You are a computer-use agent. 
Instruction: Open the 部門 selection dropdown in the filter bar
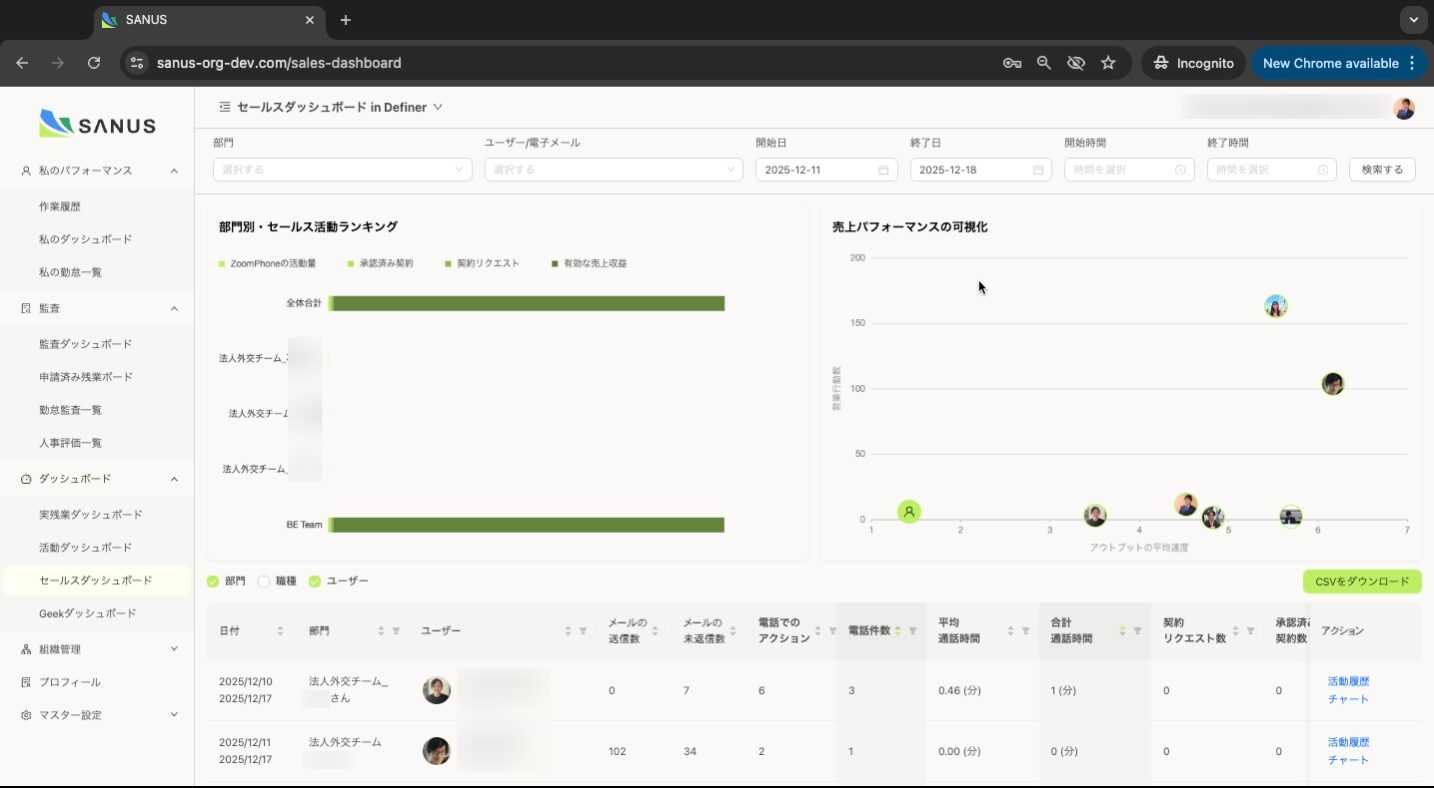point(340,169)
